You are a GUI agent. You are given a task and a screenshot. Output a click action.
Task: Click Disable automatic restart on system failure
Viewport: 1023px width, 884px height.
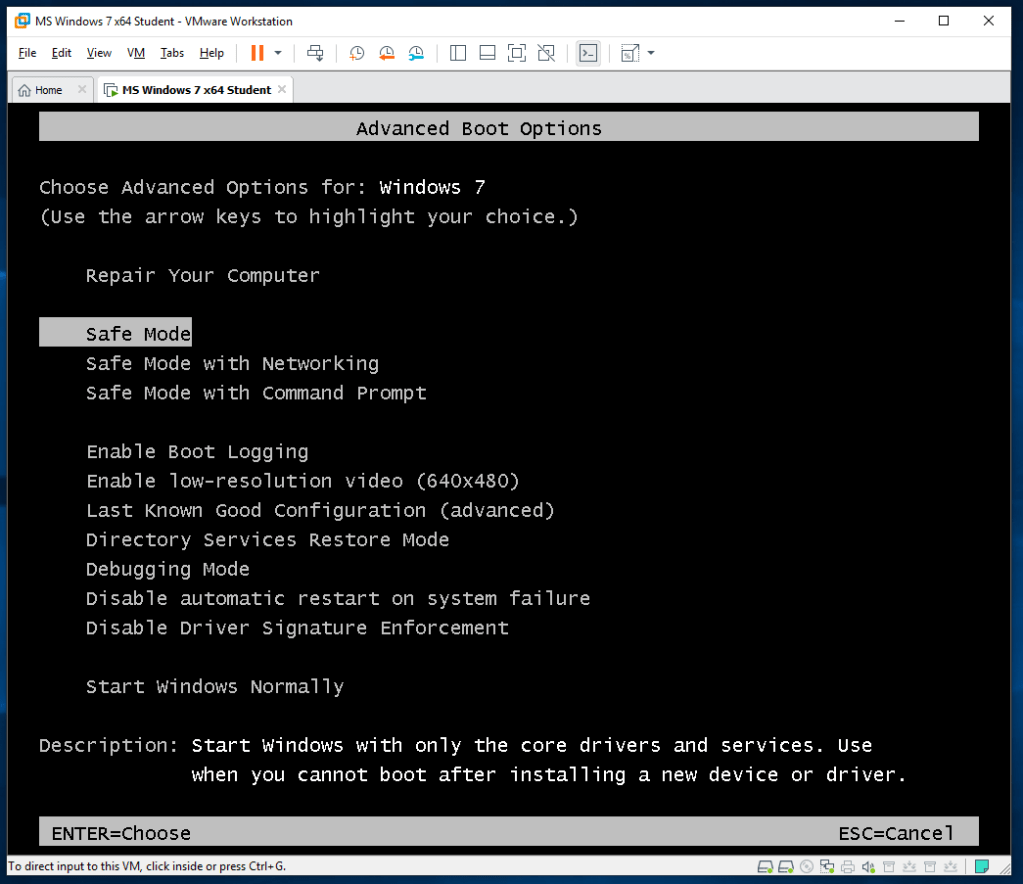tap(338, 598)
